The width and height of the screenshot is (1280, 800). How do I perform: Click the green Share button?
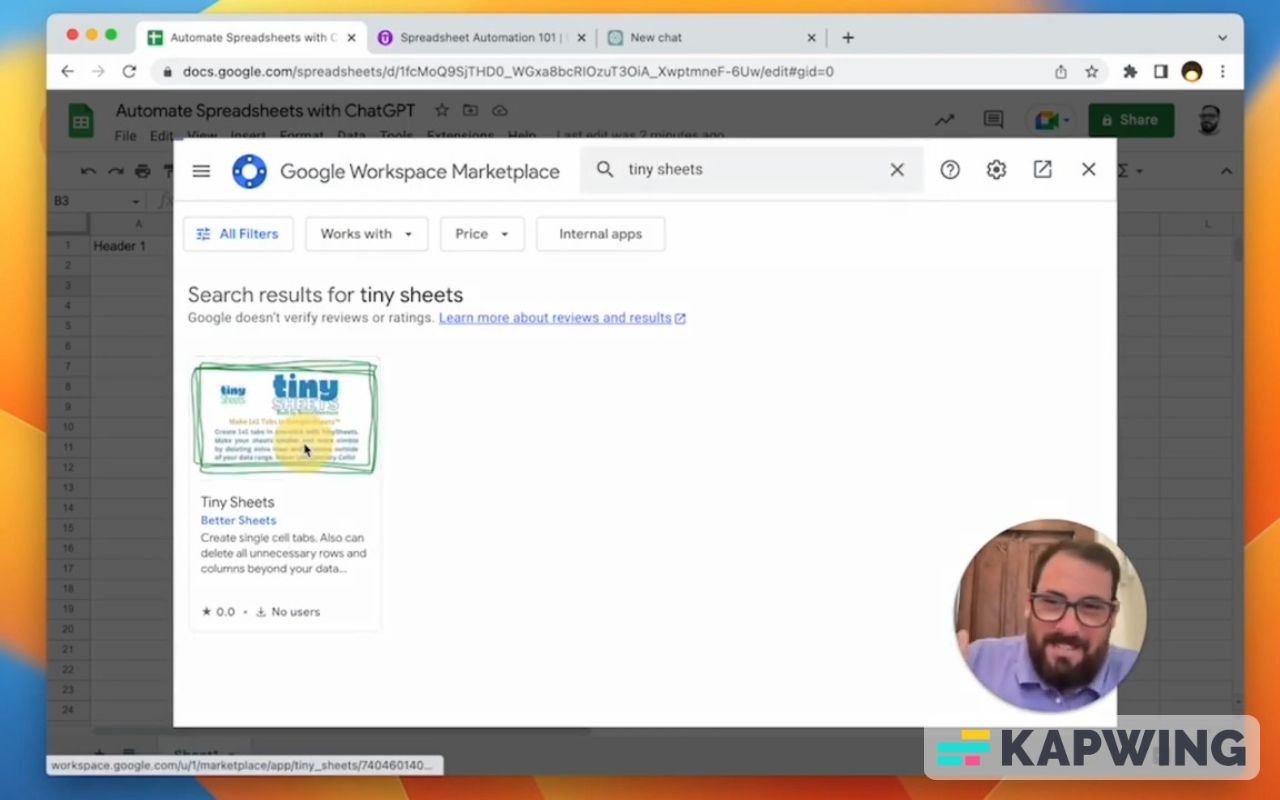click(1131, 120)
